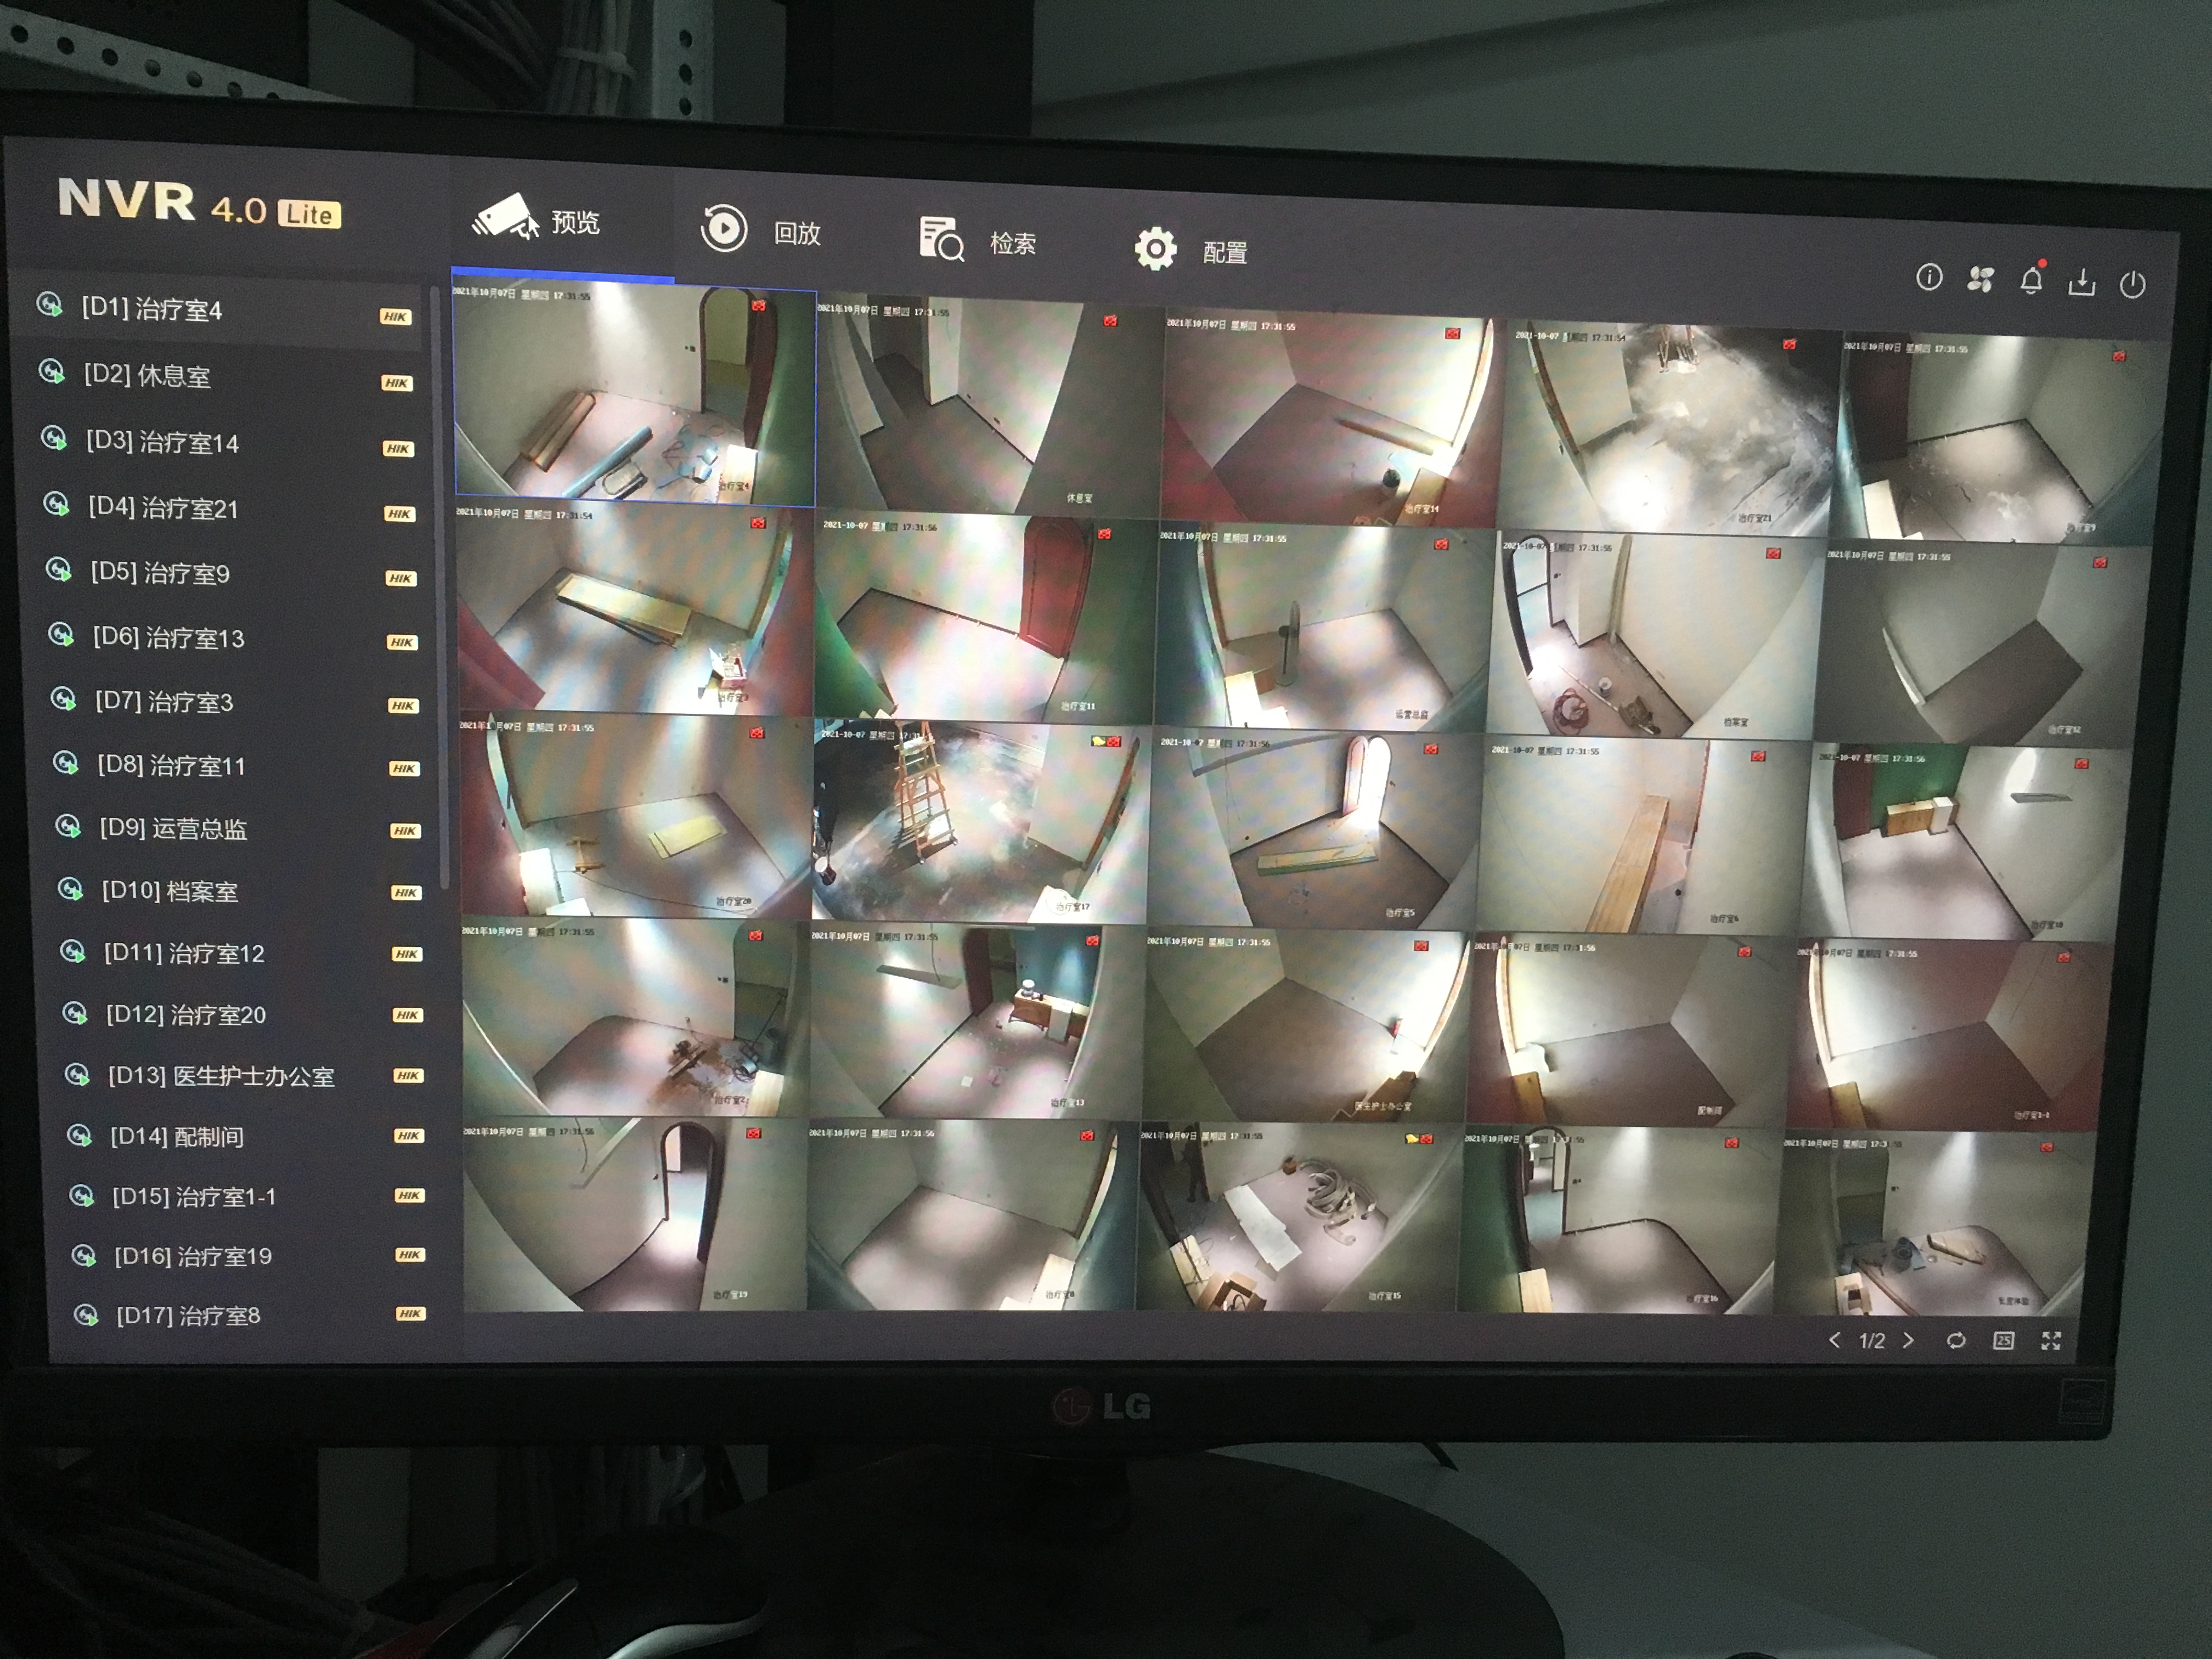The width and height of the screenshot is (2212, 1659).
Task: Click the channel list vertical scrollbar
Action: coord(441,588)
